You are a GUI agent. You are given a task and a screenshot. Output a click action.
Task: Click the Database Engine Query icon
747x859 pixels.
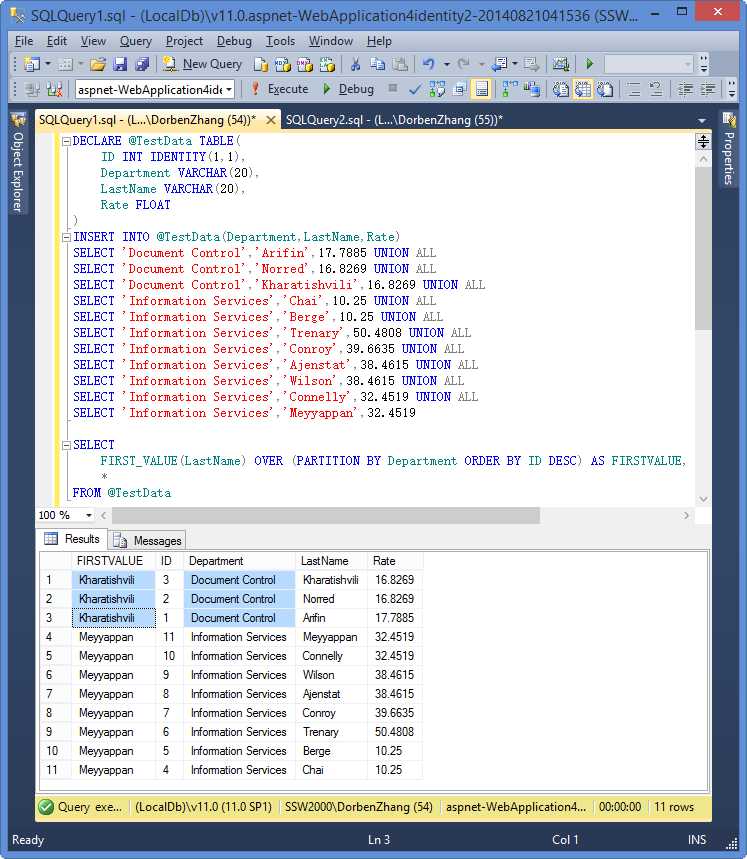click(261, 64)
